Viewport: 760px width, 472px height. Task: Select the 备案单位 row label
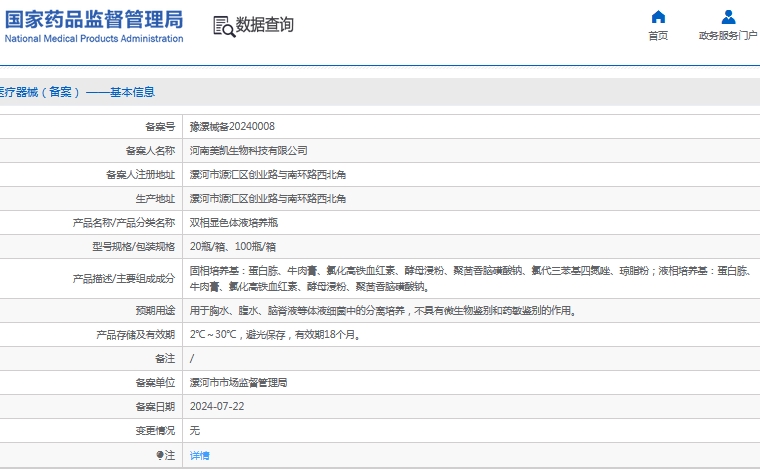pyautogui.click(x=155, y=382)
